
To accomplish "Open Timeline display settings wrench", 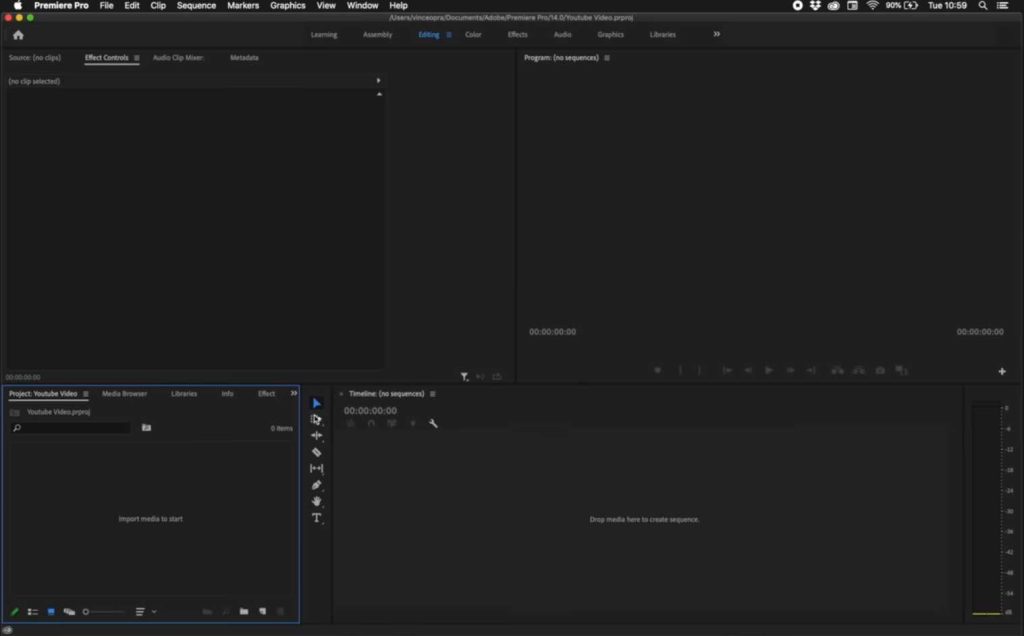I will pyautogui.click(x=433, y=424).
